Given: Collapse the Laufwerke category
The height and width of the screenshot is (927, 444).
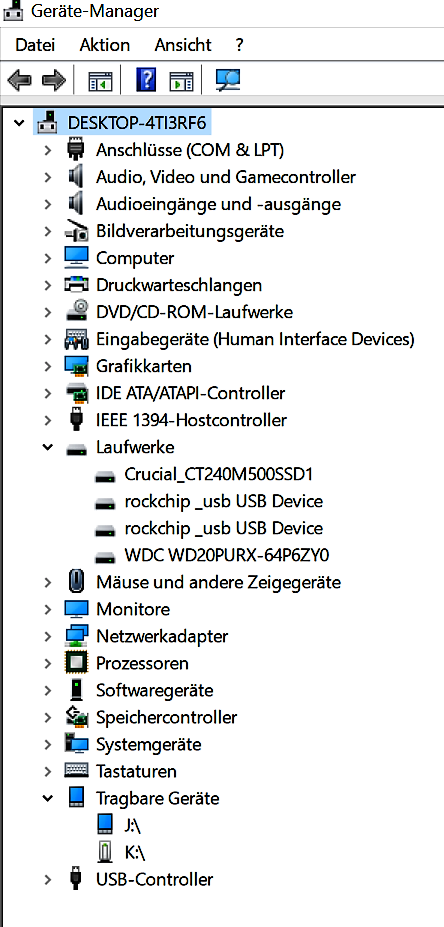Looking at the screenshot, I should coord(48,448).
